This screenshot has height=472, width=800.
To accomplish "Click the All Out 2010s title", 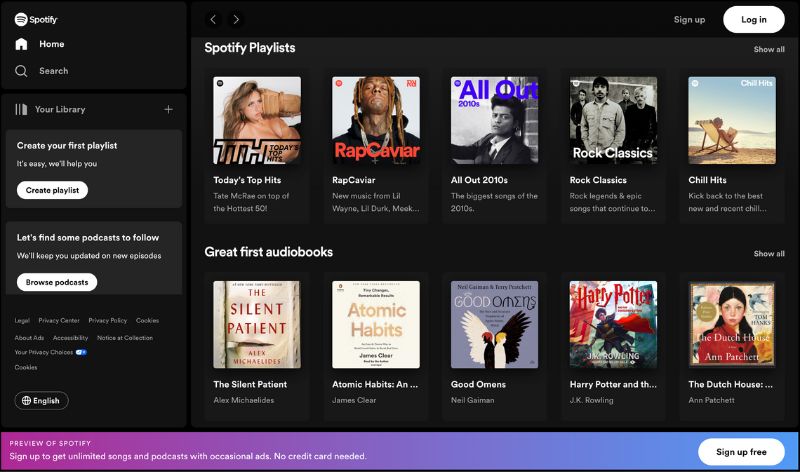I will pos(479,180).
